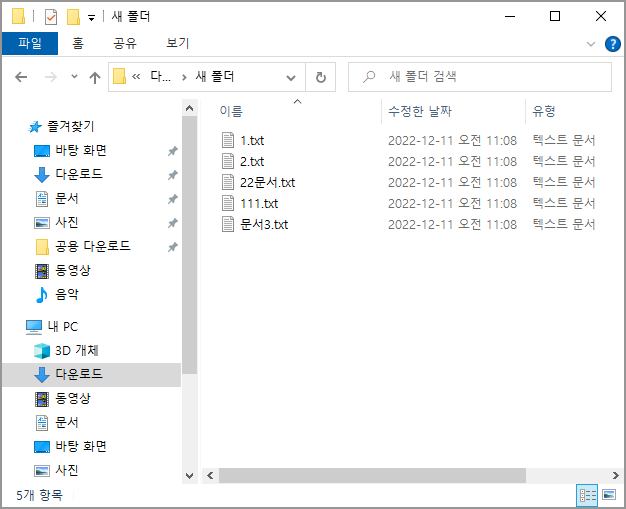Click the navigation pane scroll up arrow
Screen dimensions: 626x509
pyautogui.click(x=190, y=108)
